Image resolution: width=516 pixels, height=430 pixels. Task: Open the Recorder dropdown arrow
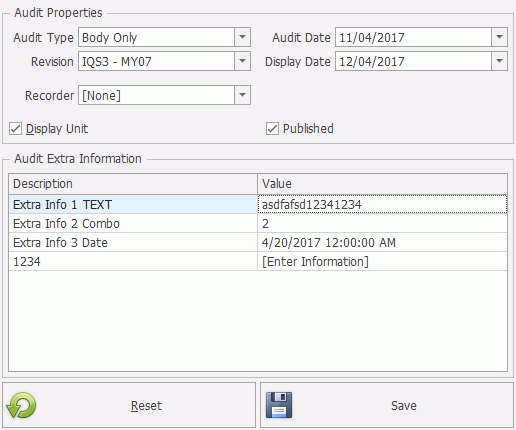[x=242, y=95]
